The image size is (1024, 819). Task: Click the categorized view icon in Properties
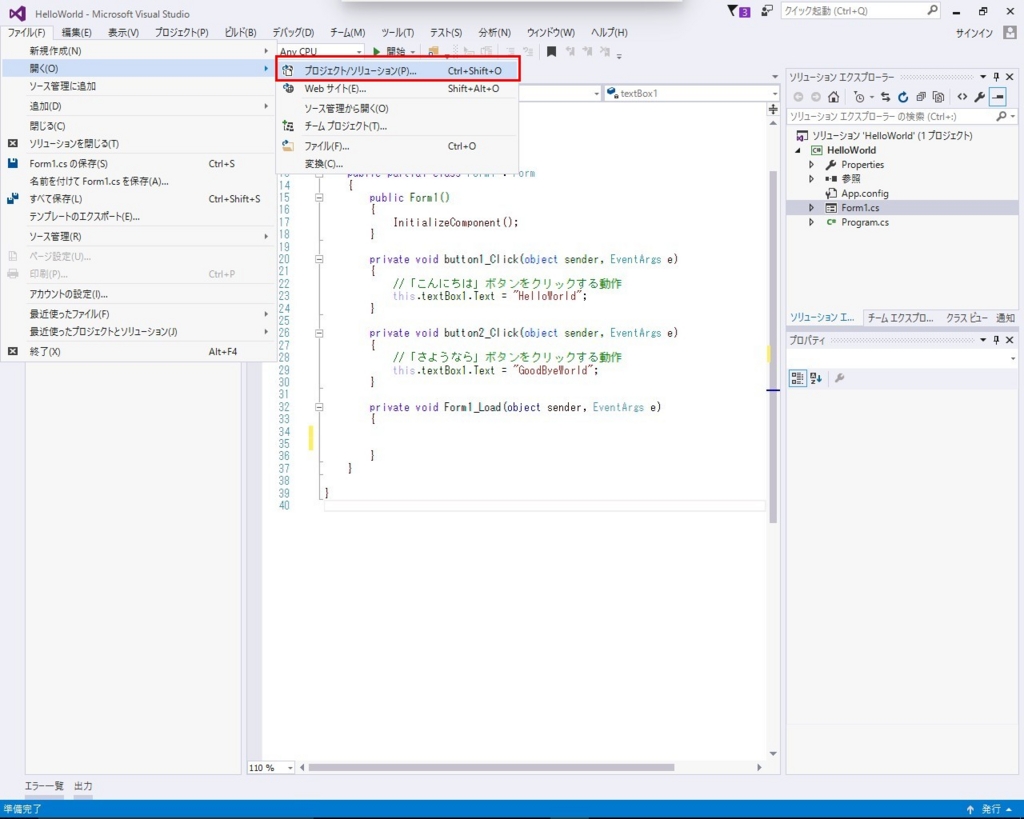(797, 378)
